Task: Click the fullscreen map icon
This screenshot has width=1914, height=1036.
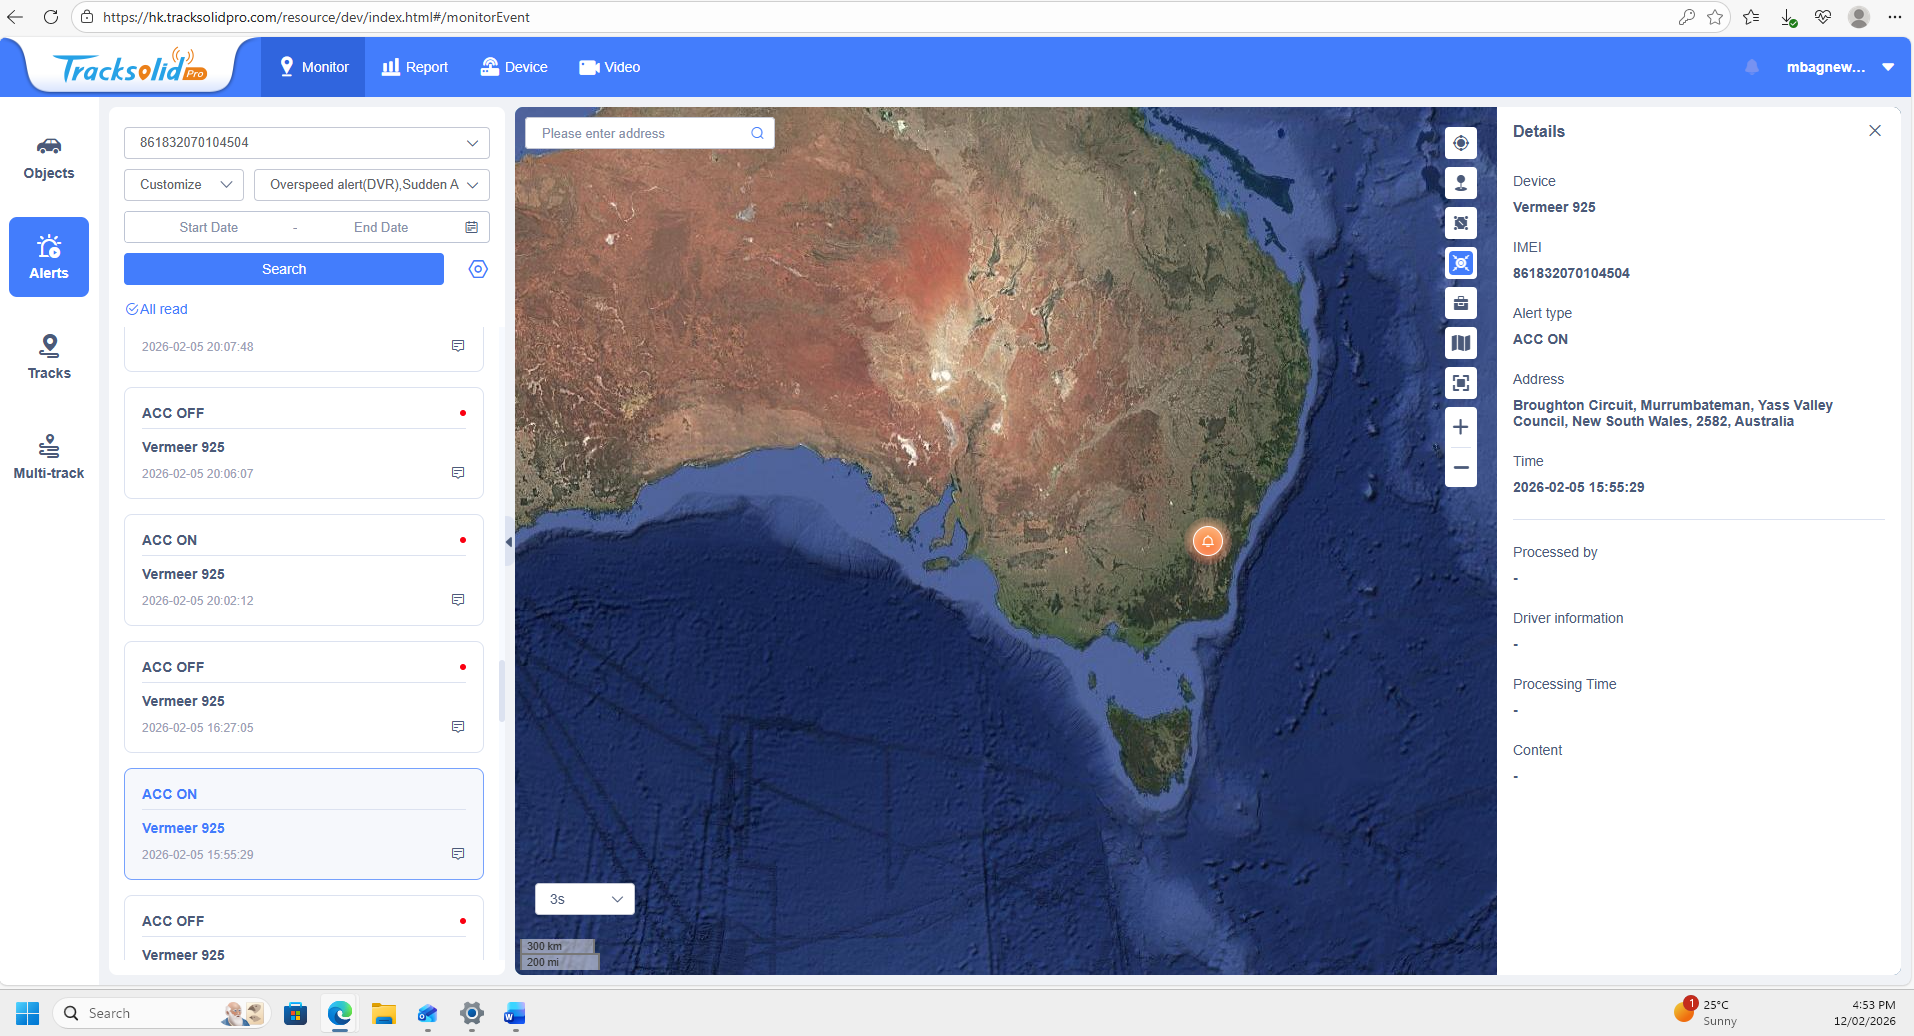Action: [x=1460, y=383]
